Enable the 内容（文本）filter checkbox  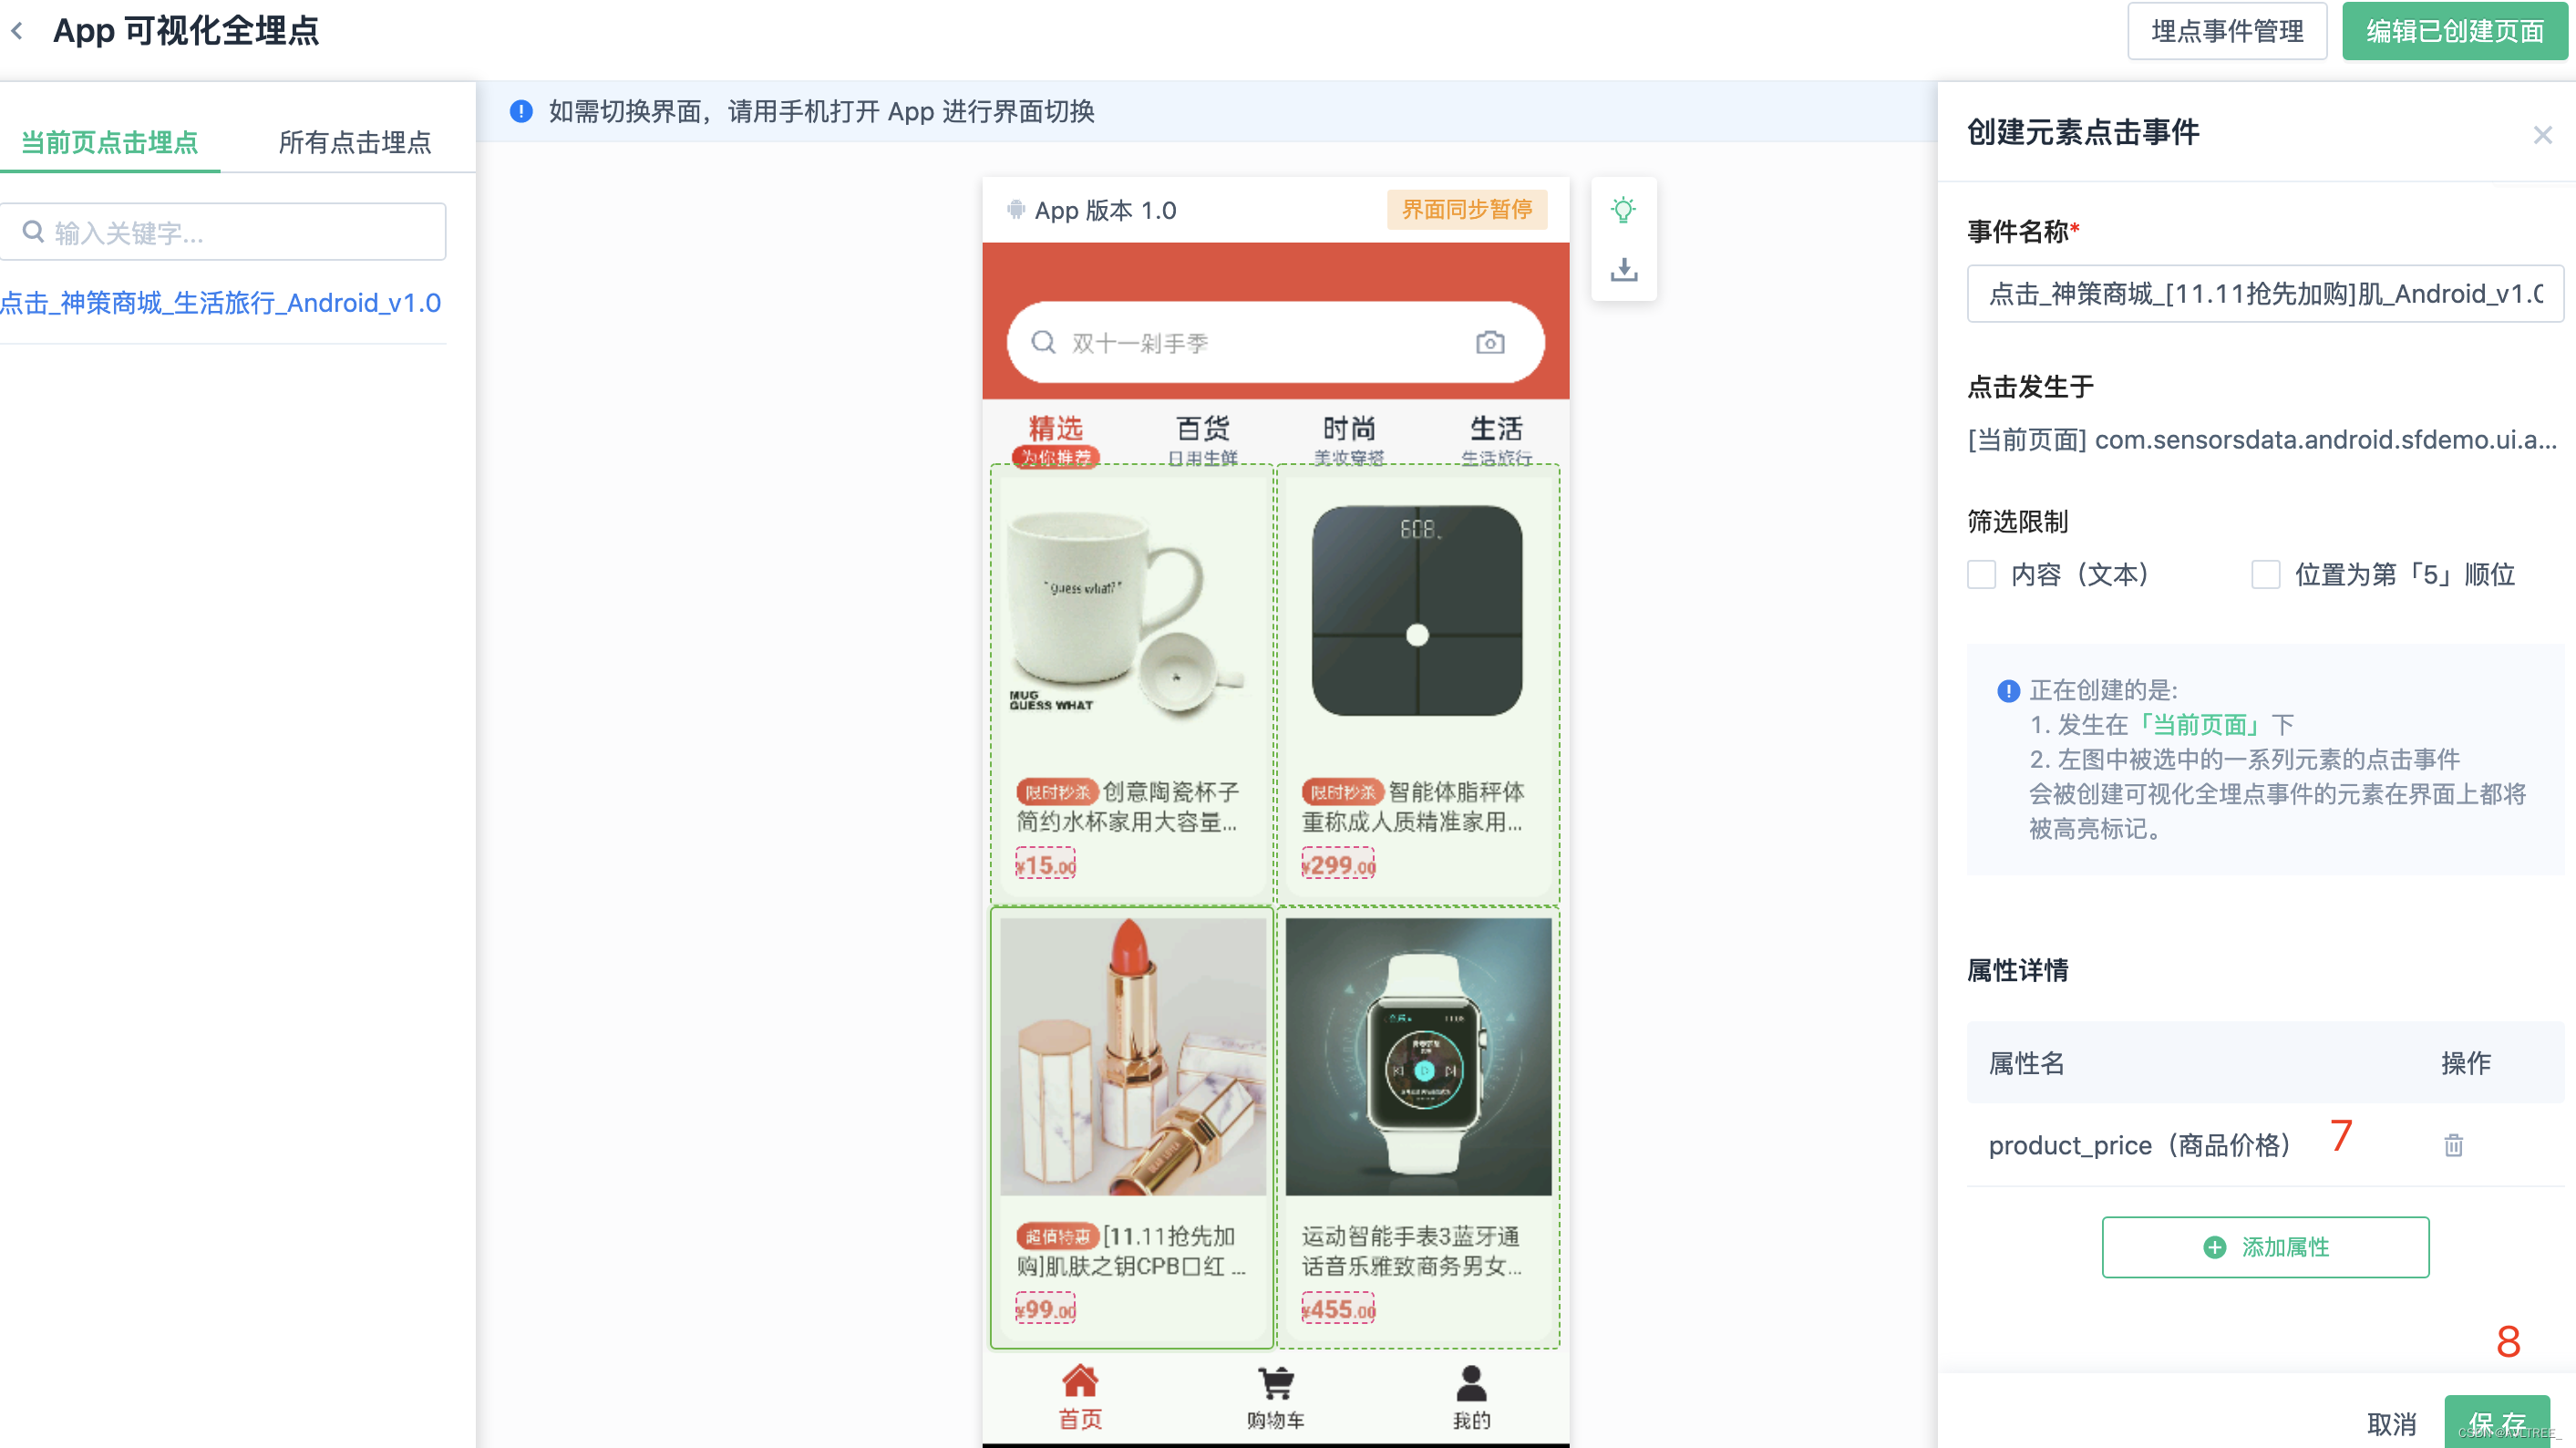(x=1981, y=574)
